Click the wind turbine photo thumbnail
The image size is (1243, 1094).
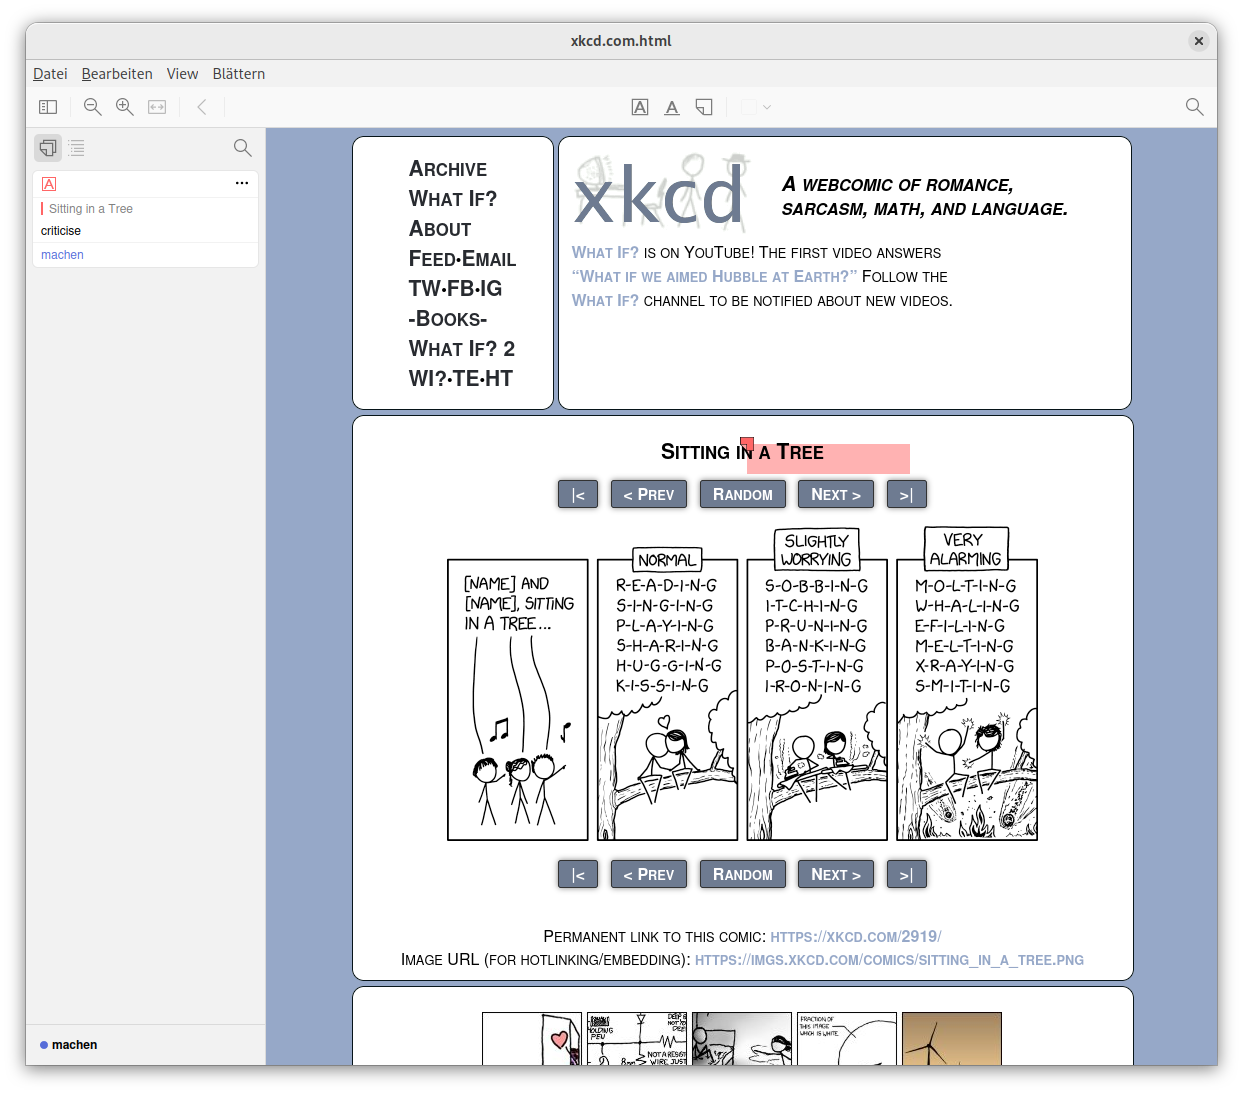(952, 1038)
